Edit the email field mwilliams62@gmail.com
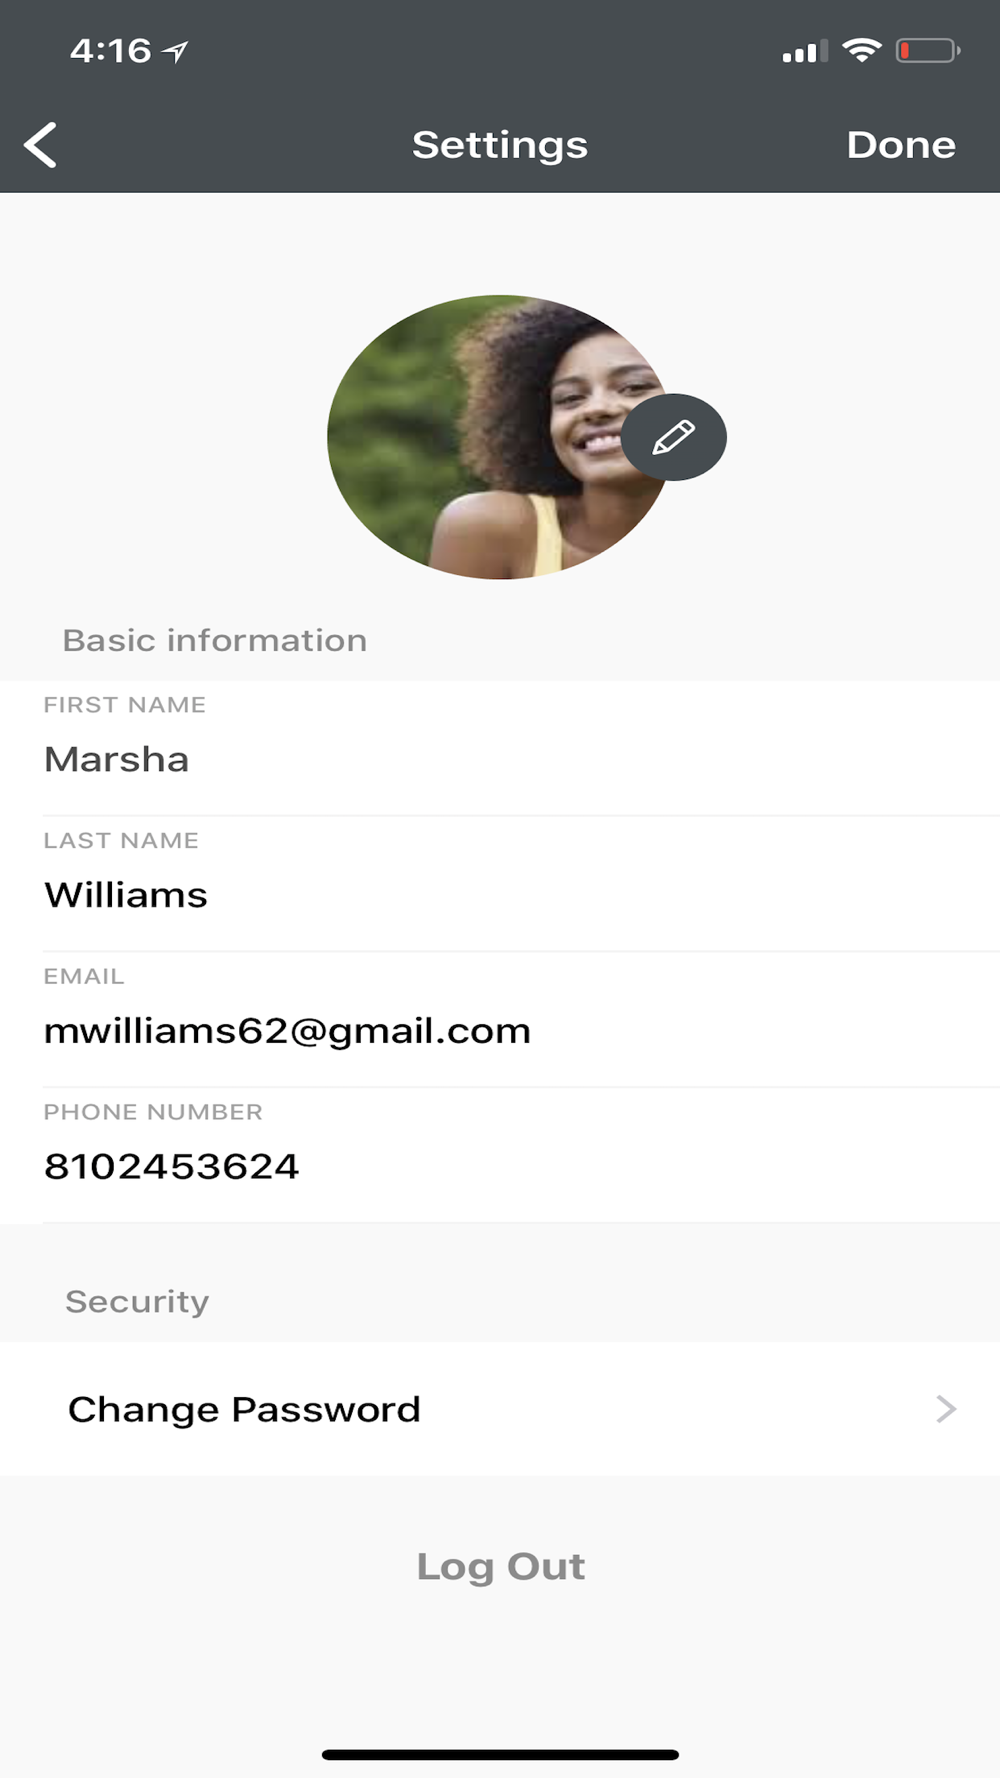This screenshot has height=1778, width=1000. [500, 1019]
